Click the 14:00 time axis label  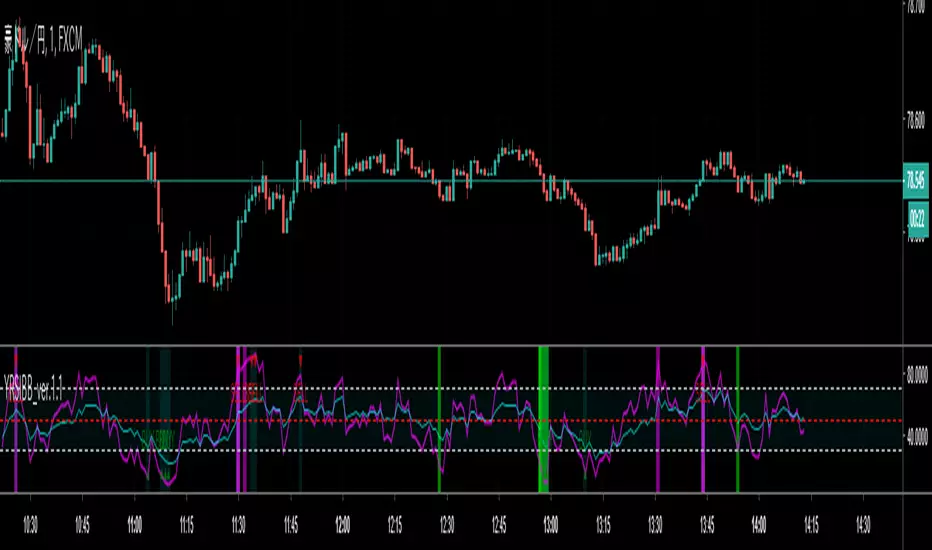[758, 525]
